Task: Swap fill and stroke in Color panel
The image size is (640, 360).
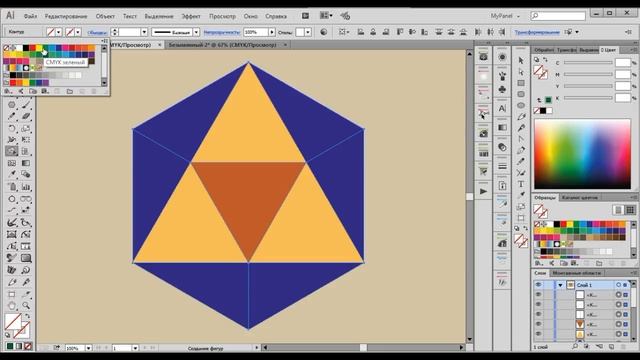Action: [x=545, y=60]
